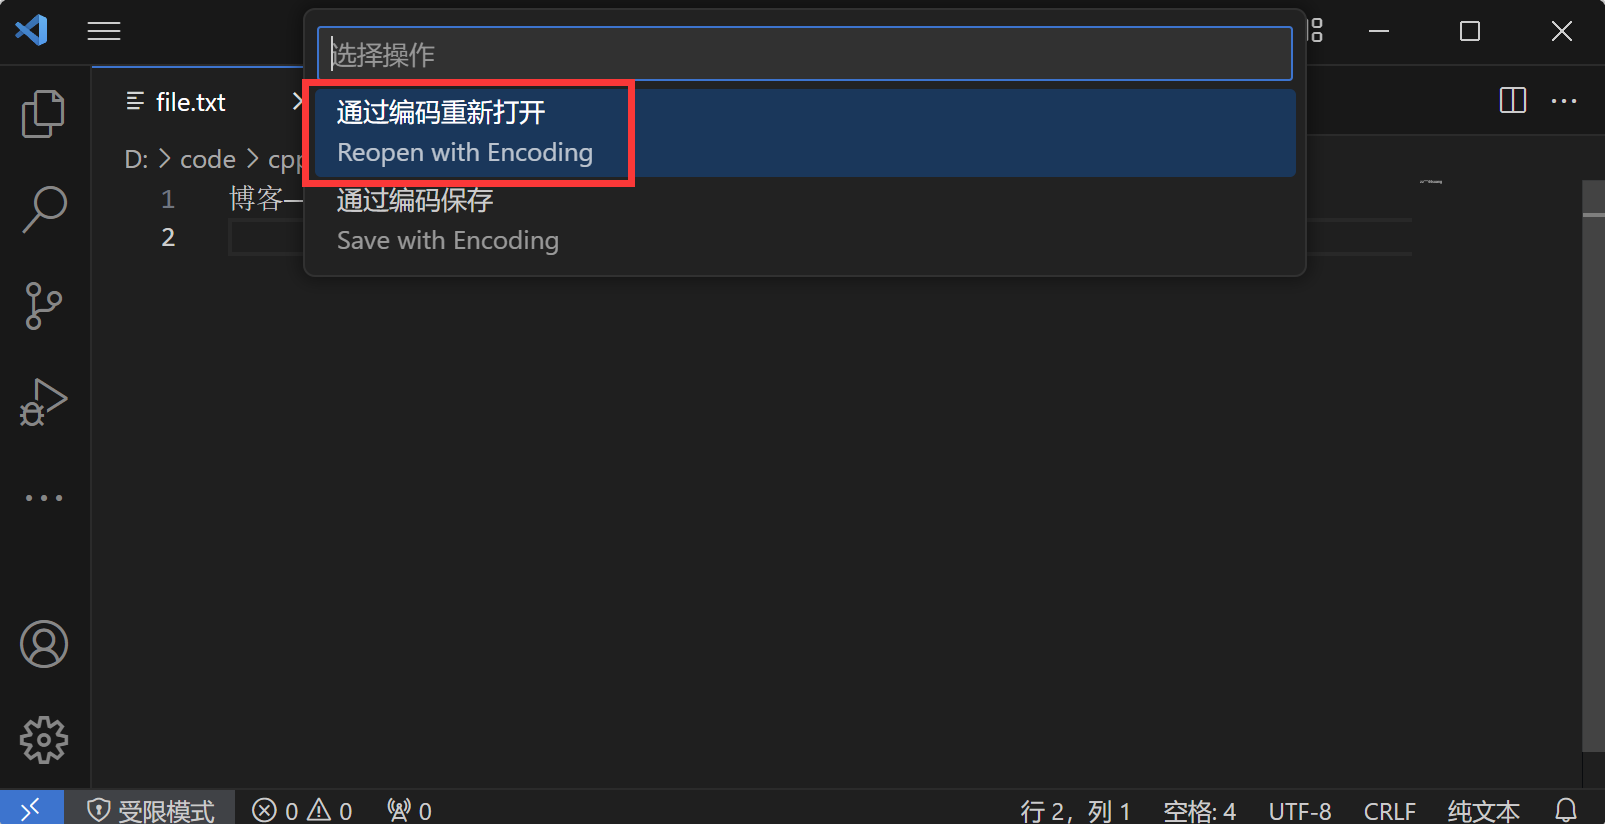Split the editor to the right
The width and height of the screenshot is (1605, 824).
click(x=1513, y=101)
